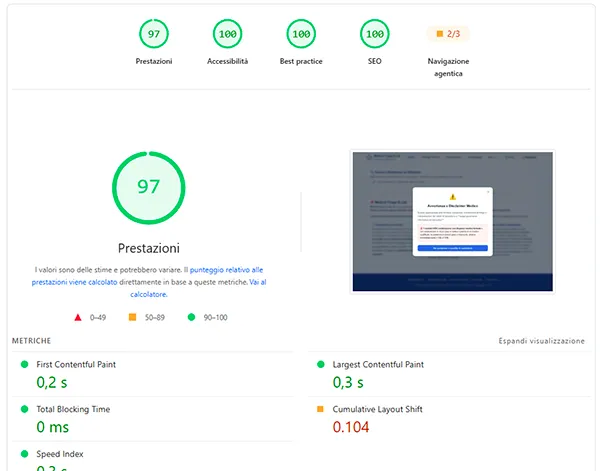Click the Accessibilità label under its gauge

point(227,61)
